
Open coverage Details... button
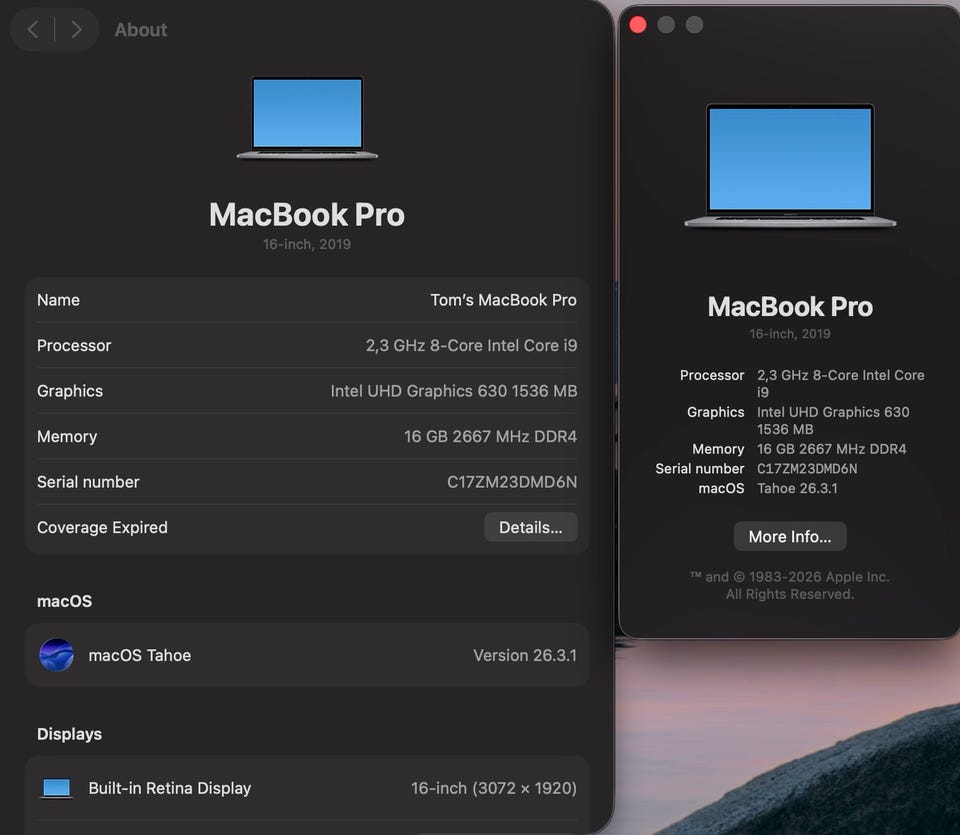click(530, 527)
